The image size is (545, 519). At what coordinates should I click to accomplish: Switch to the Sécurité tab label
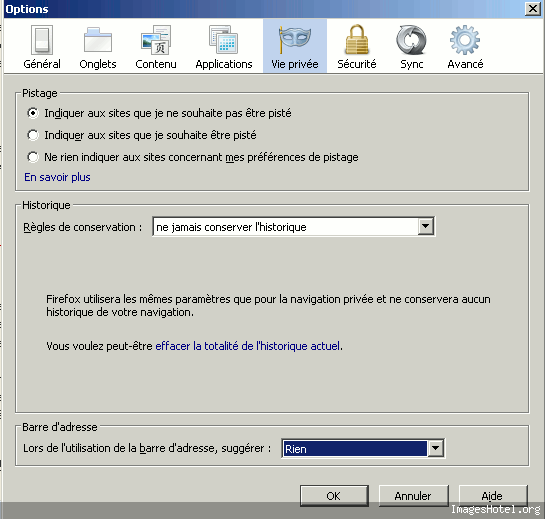click(357, 64)
